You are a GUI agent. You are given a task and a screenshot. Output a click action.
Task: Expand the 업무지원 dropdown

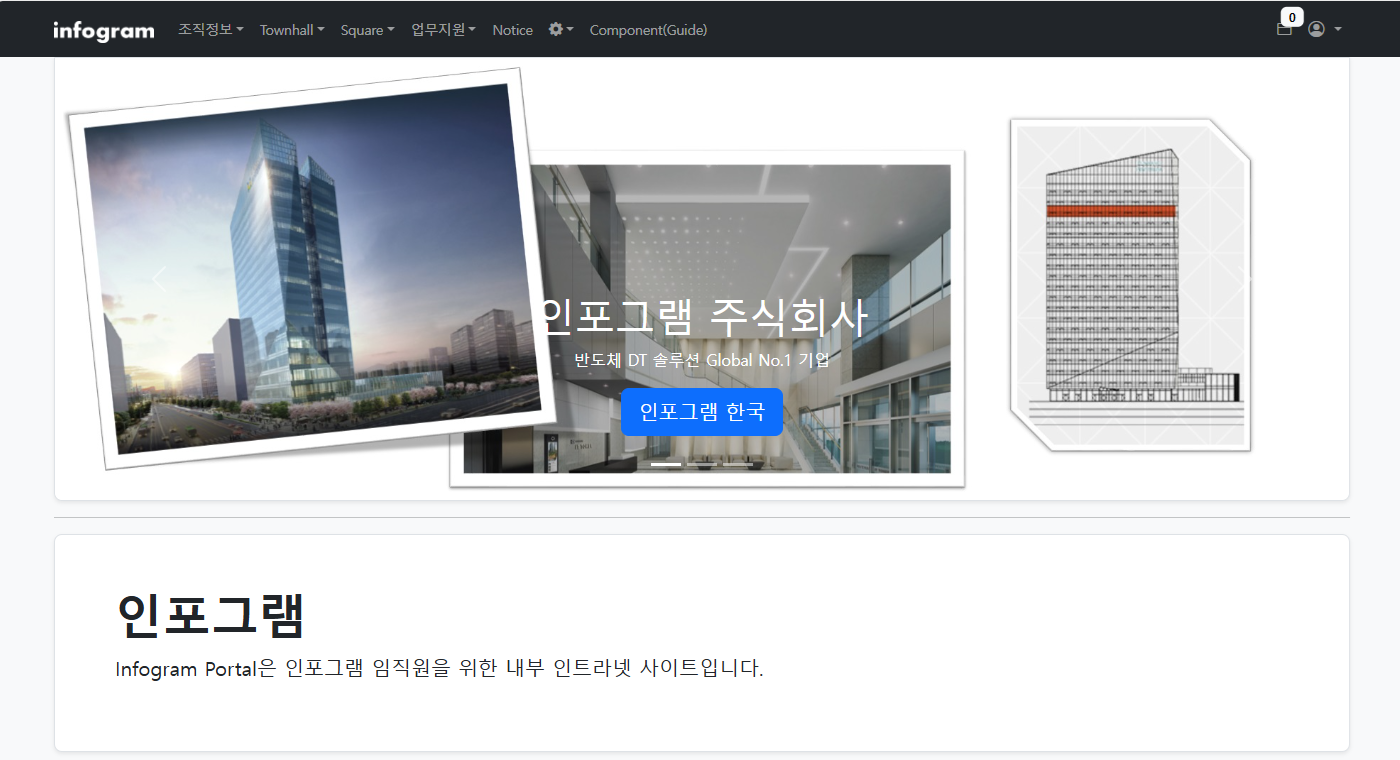click(442, 29)
